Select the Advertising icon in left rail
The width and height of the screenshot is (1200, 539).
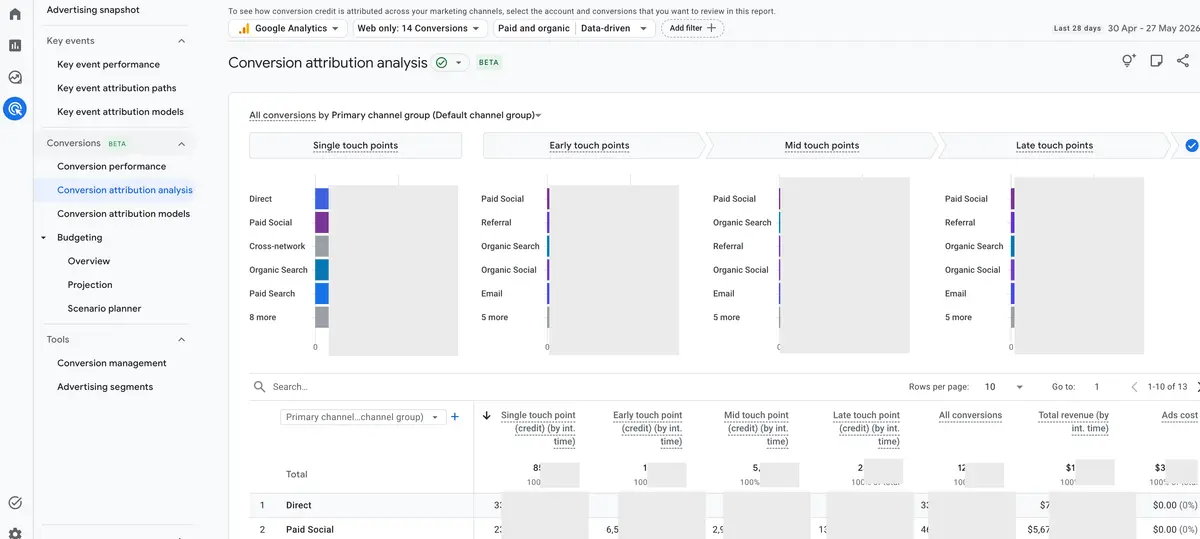15,109
